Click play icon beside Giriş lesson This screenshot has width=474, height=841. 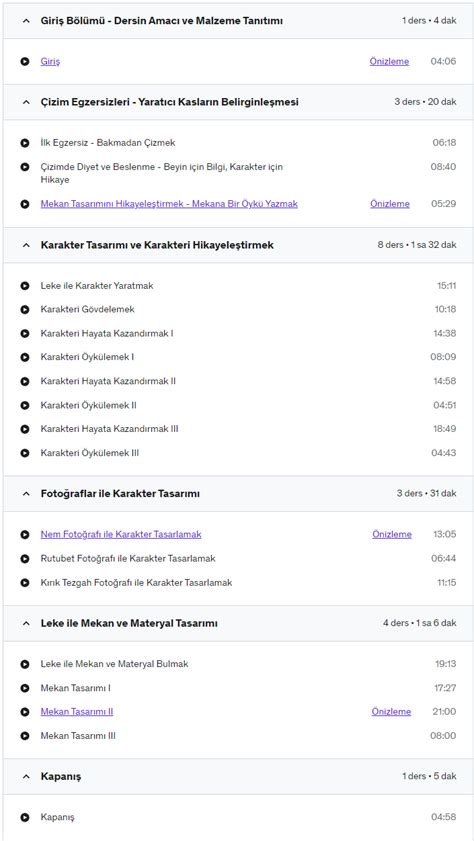point(25,62)
